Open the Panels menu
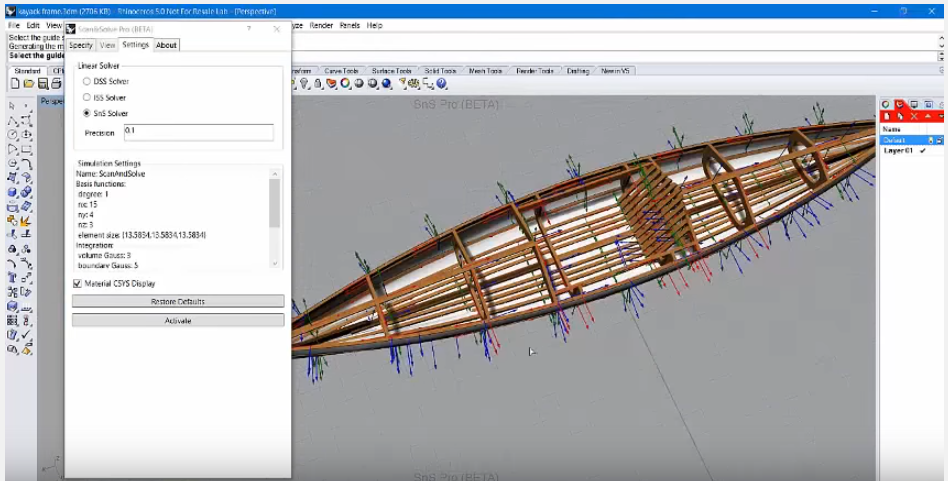948x481 pixels. (x=350, y=25)
